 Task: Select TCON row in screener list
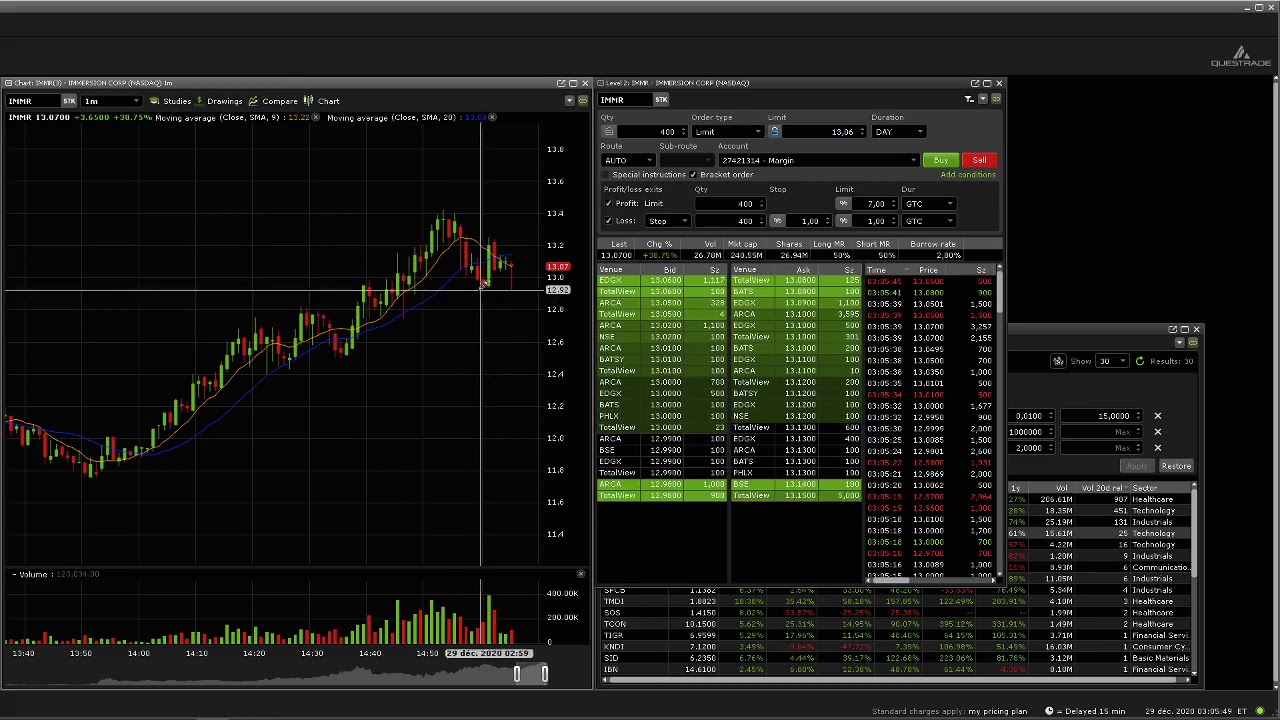[x=897, y=624]
